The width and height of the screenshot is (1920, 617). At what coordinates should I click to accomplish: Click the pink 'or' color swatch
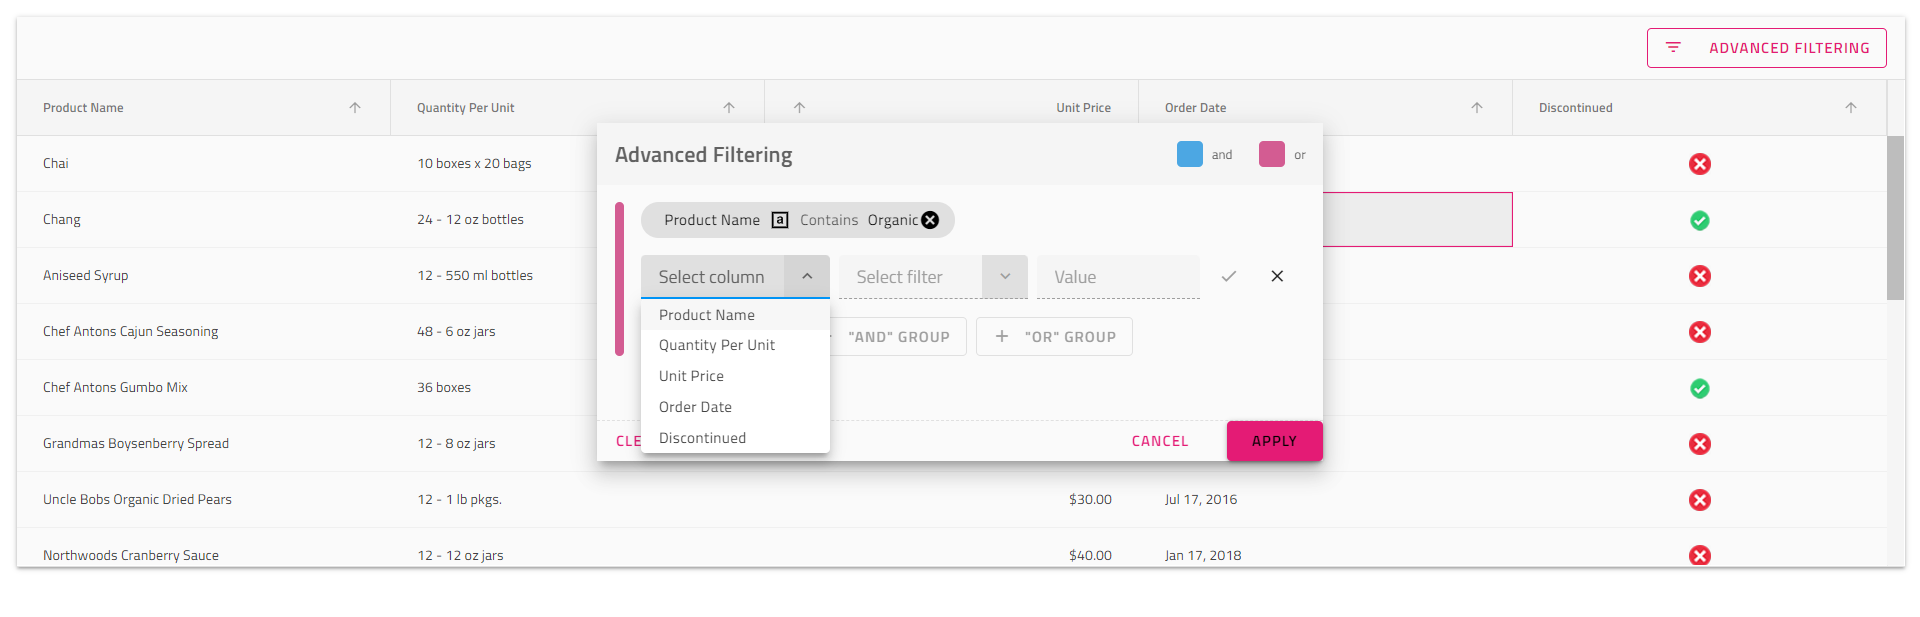pyautogui.click(x=1272, y=154)
